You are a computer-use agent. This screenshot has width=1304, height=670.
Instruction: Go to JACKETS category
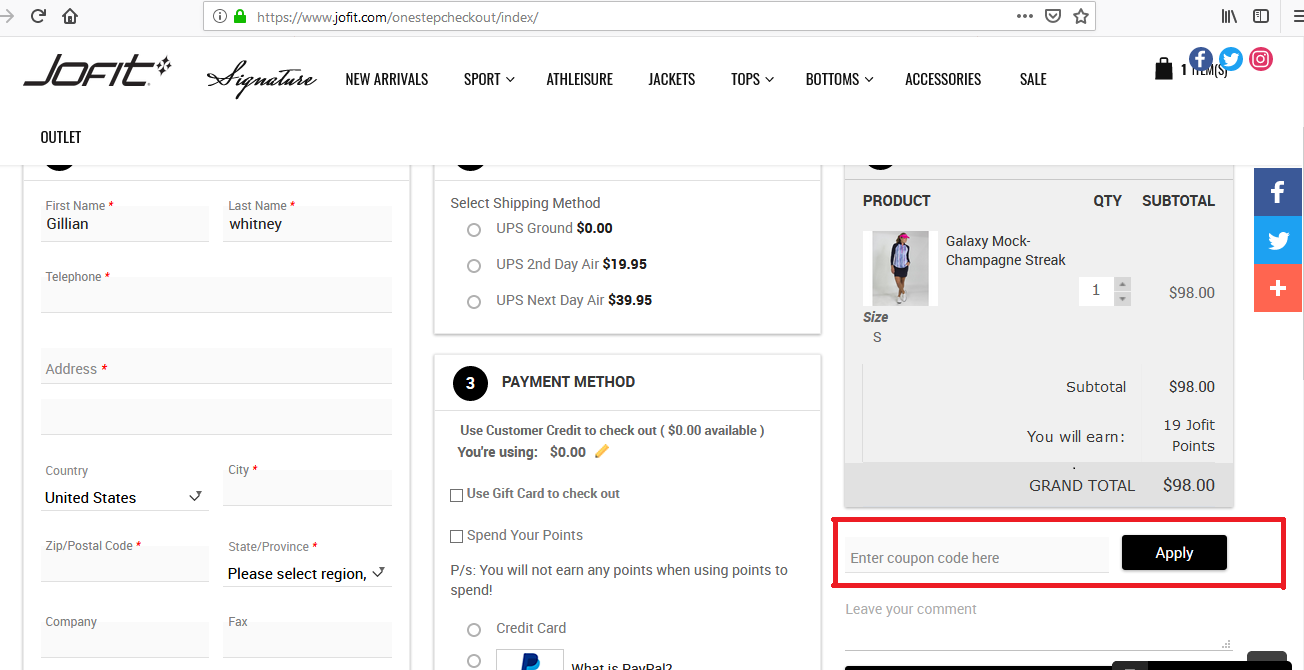pos(672,79)
